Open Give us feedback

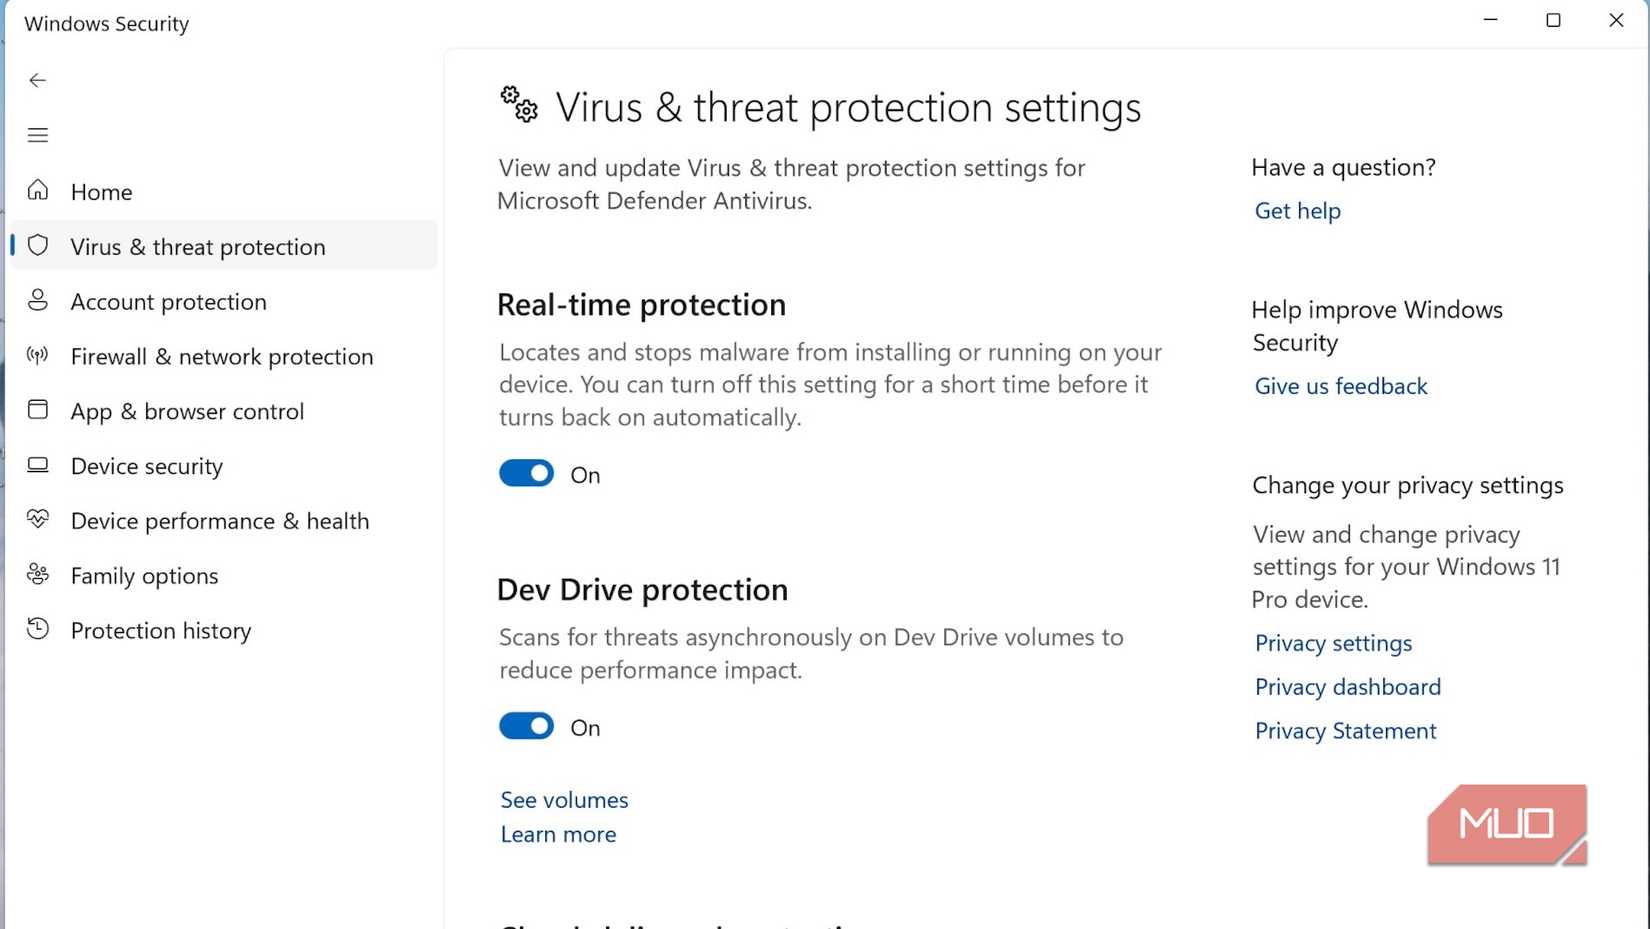(1340, 386)
